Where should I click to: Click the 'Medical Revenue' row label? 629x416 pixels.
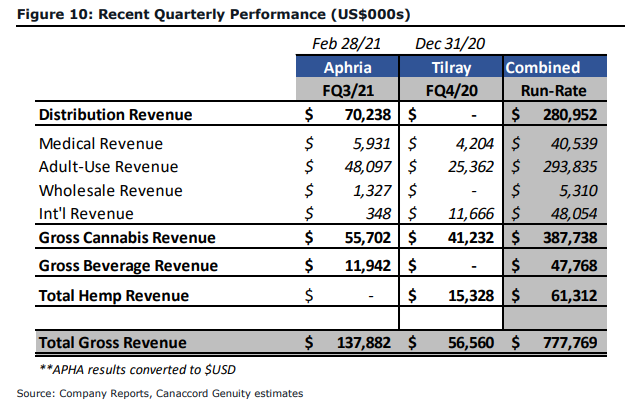click(101, 144)
